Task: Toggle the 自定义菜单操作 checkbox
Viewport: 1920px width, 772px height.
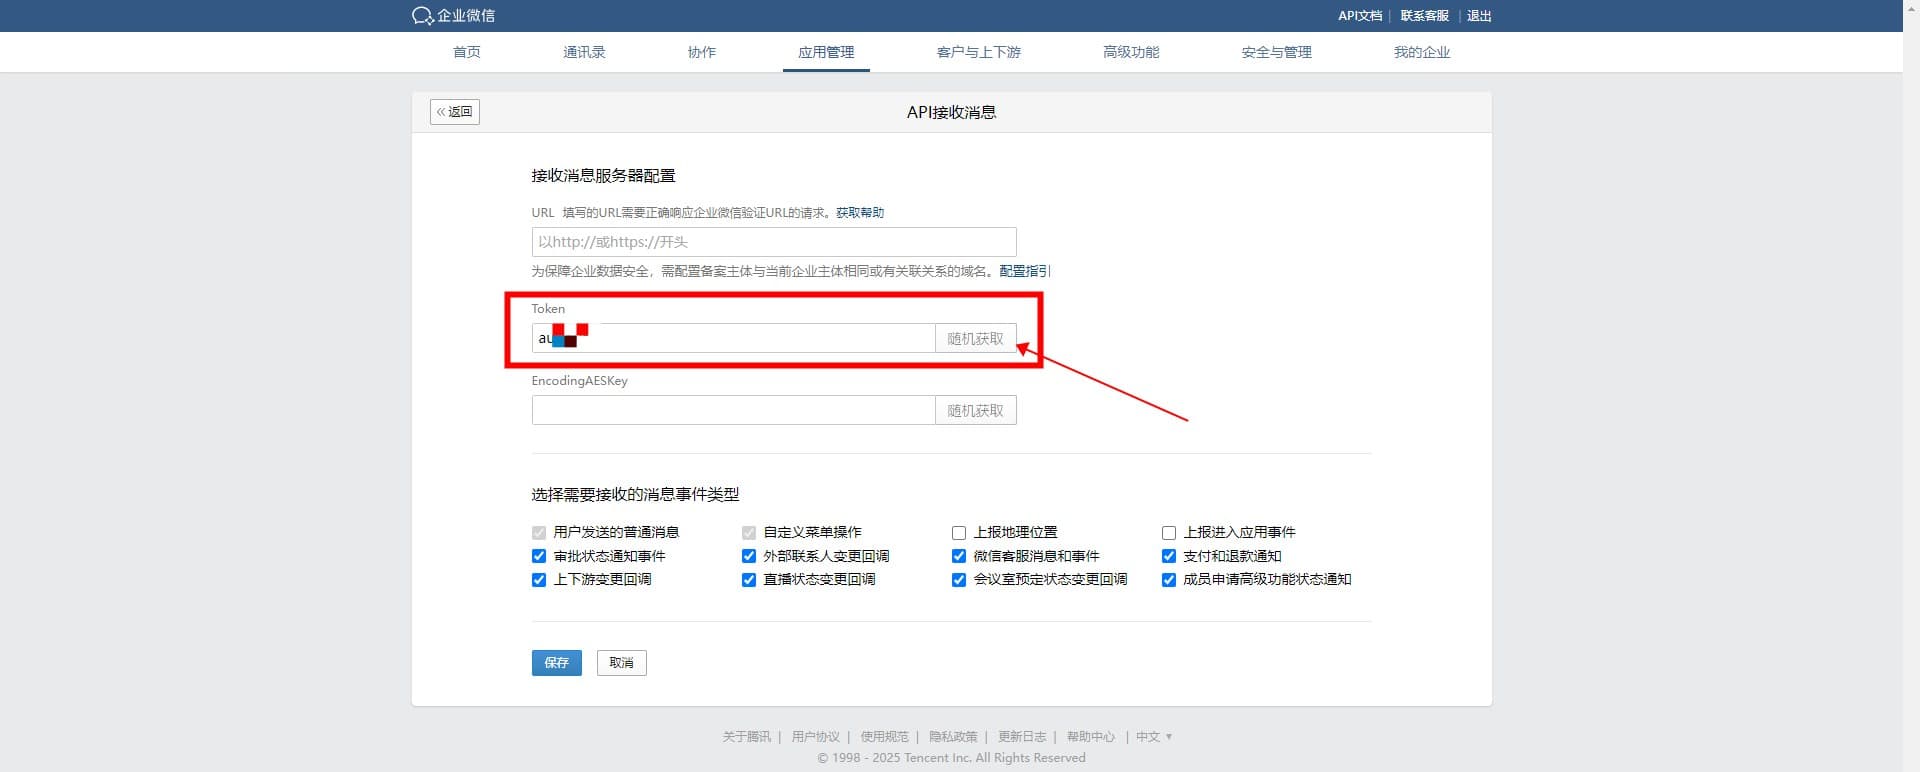Action: point(749,533)
